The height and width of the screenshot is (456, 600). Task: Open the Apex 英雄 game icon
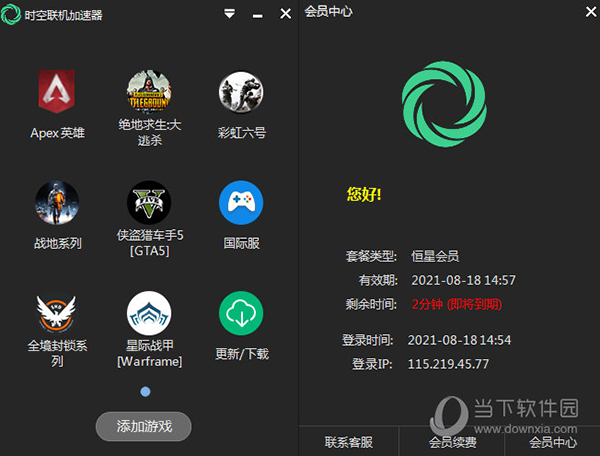point(57,92)
